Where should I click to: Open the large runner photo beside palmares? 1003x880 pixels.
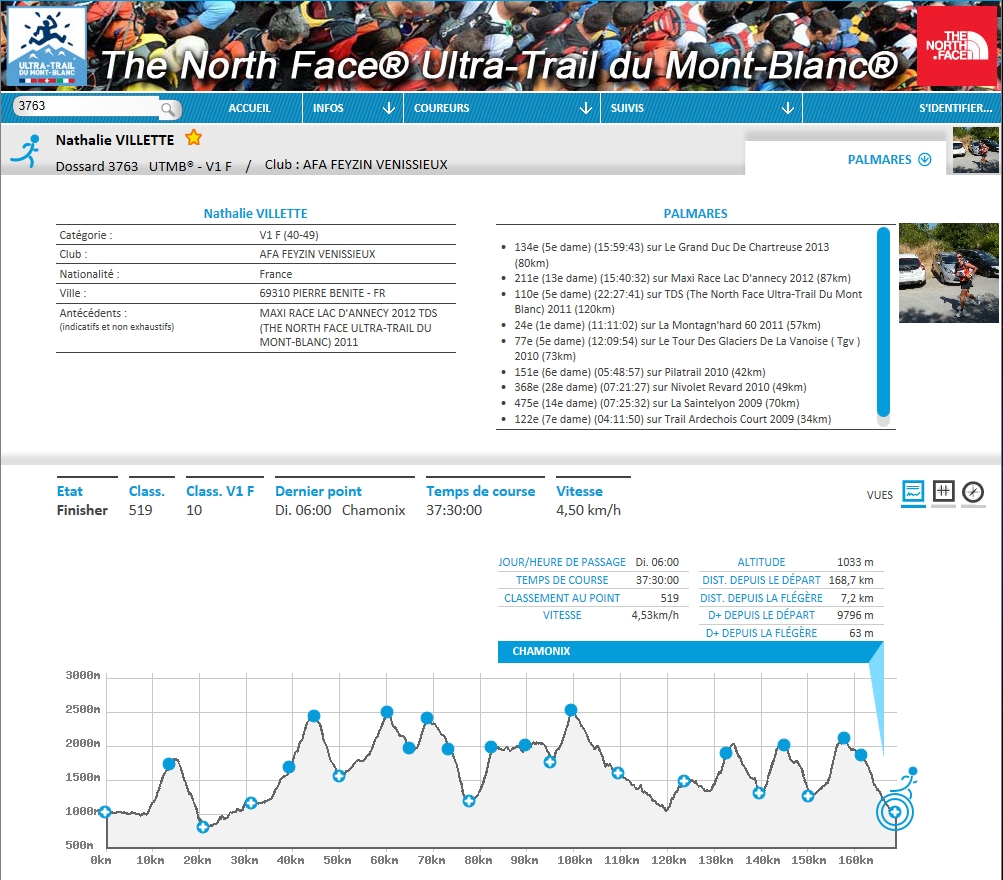pyautogui.click(x=948, y=272)
